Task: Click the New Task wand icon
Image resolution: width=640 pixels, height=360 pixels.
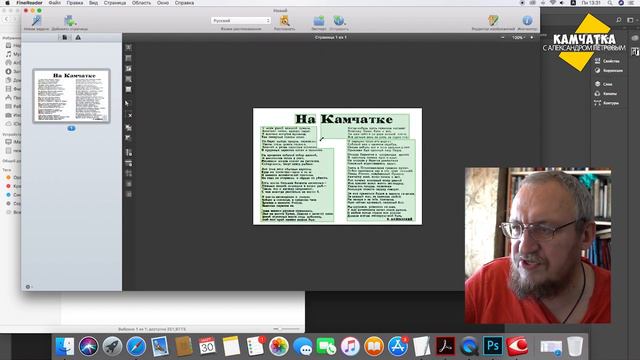Action: coord(37,20)
